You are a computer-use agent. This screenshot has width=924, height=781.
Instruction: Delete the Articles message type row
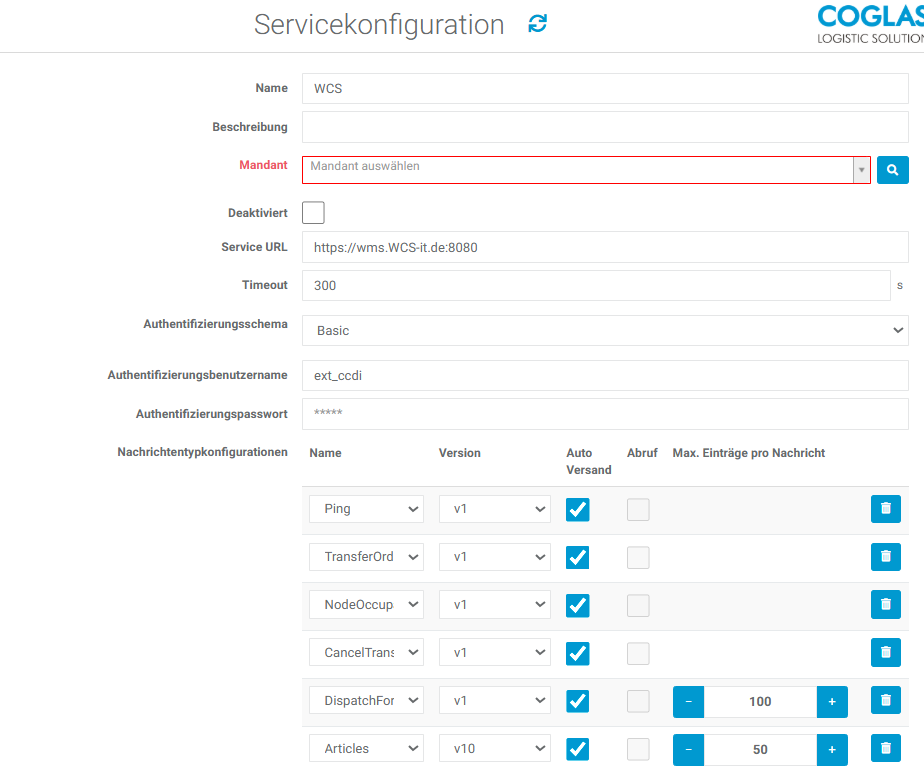[x=885, y=748]
